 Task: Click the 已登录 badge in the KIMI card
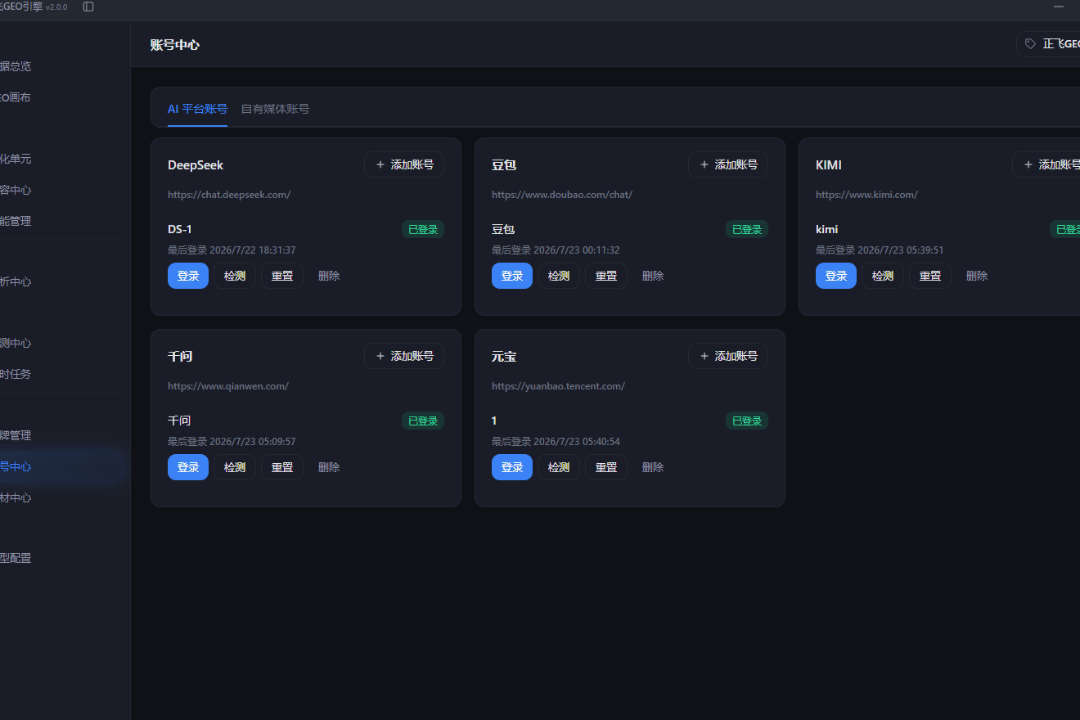point(1065,229)
